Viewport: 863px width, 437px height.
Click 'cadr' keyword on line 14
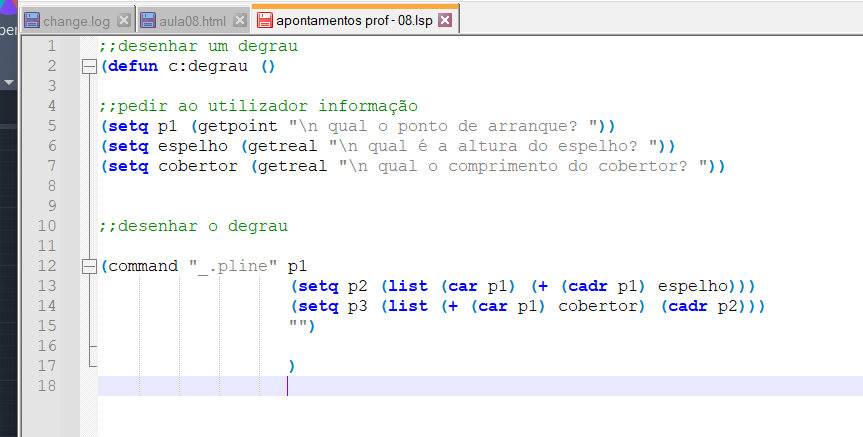[x=687, y=305]
